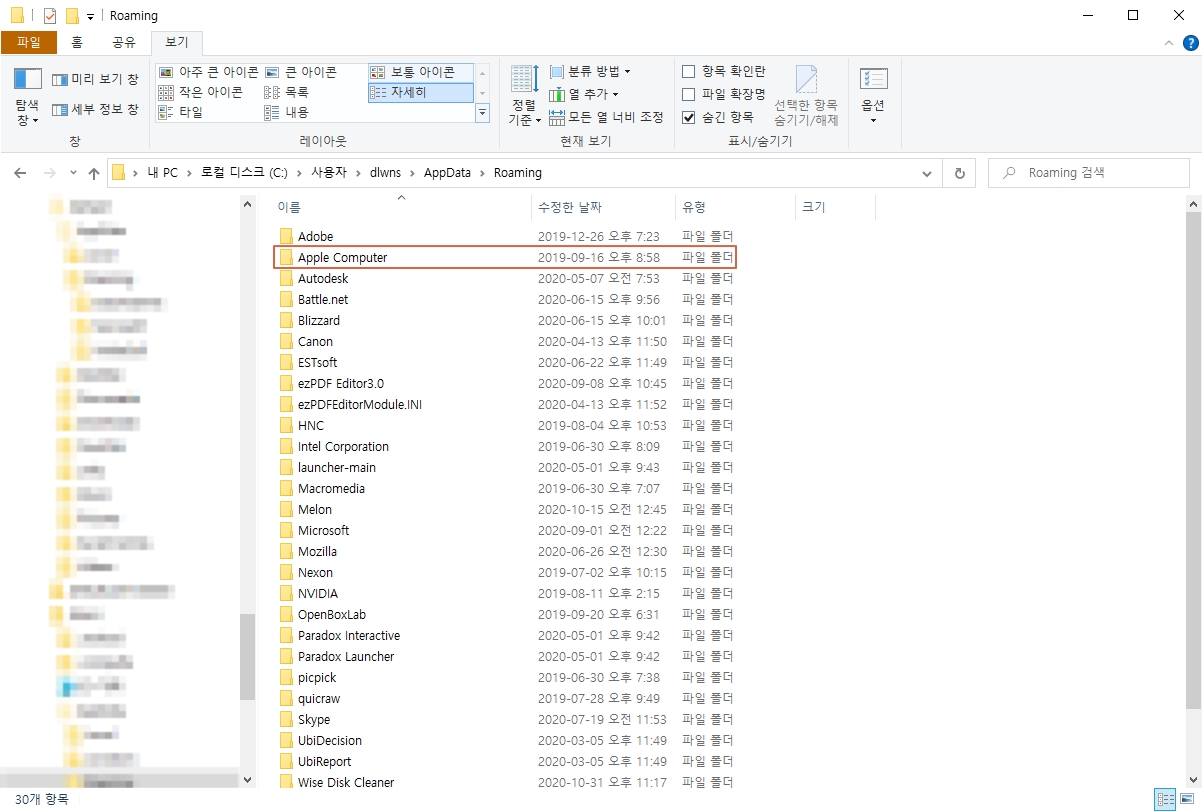Select 타일 tiles layout
The image size is (1203, 812).
pos(181,112)
